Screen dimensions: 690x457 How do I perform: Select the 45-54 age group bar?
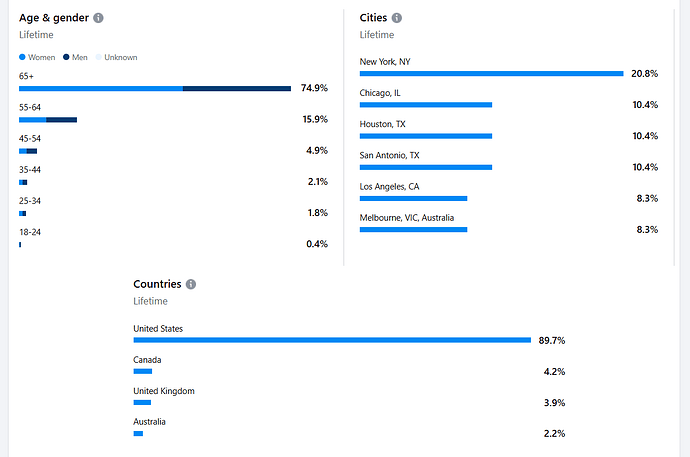tap(28, 151)
